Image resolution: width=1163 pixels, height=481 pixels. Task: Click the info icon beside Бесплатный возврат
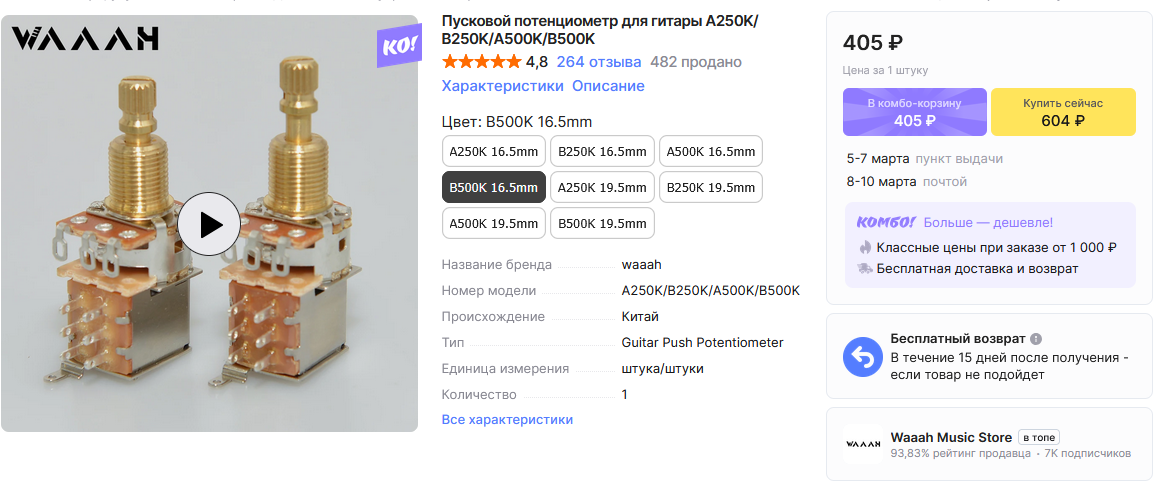point(1036,339)
